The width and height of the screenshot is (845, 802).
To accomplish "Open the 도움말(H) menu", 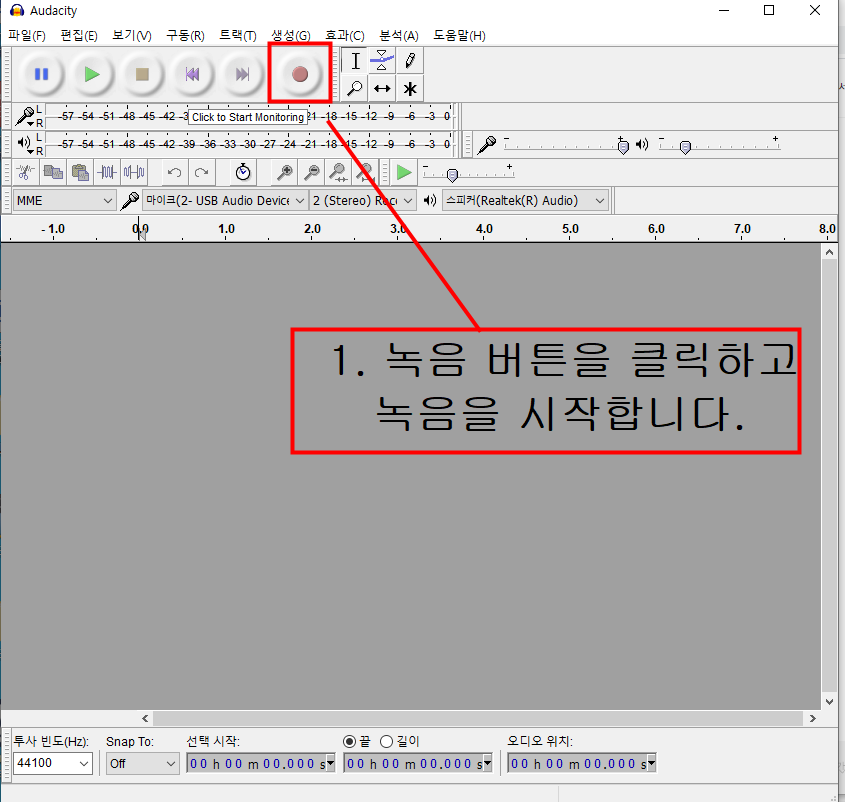I will (x=459, y=36).
